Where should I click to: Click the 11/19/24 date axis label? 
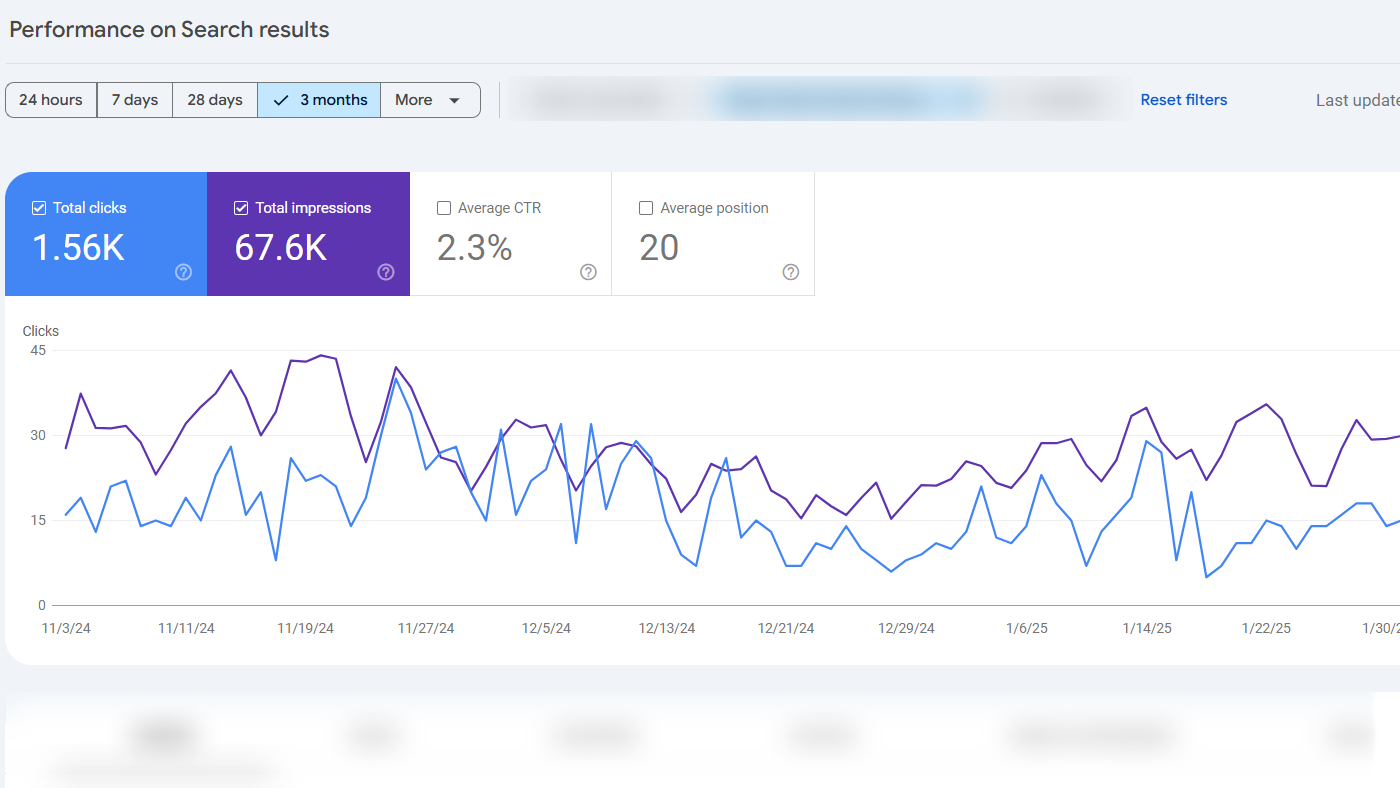306,629
